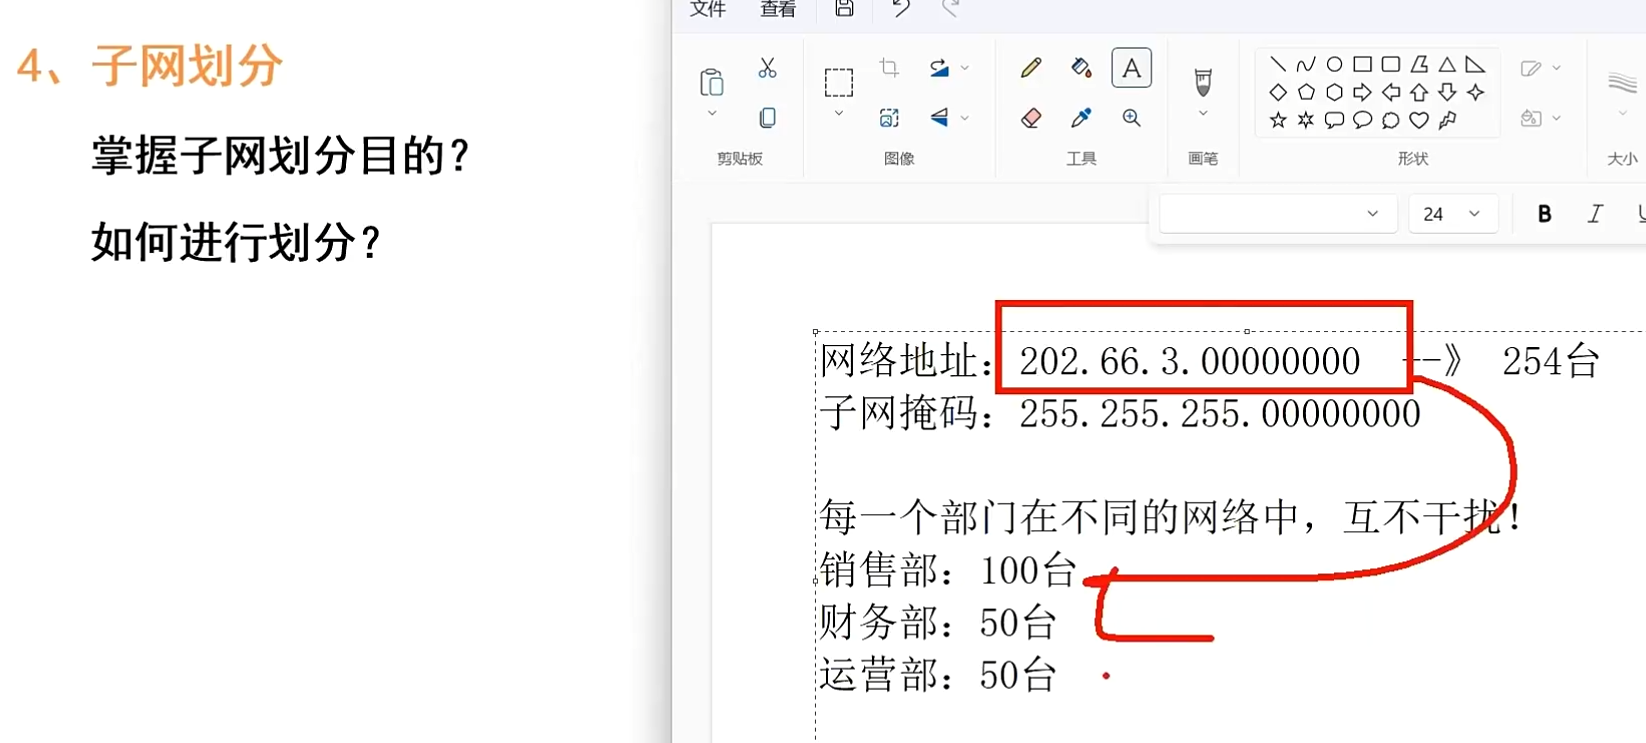
Task: Activate the Text tool (A)
Action: (1131, 68)
